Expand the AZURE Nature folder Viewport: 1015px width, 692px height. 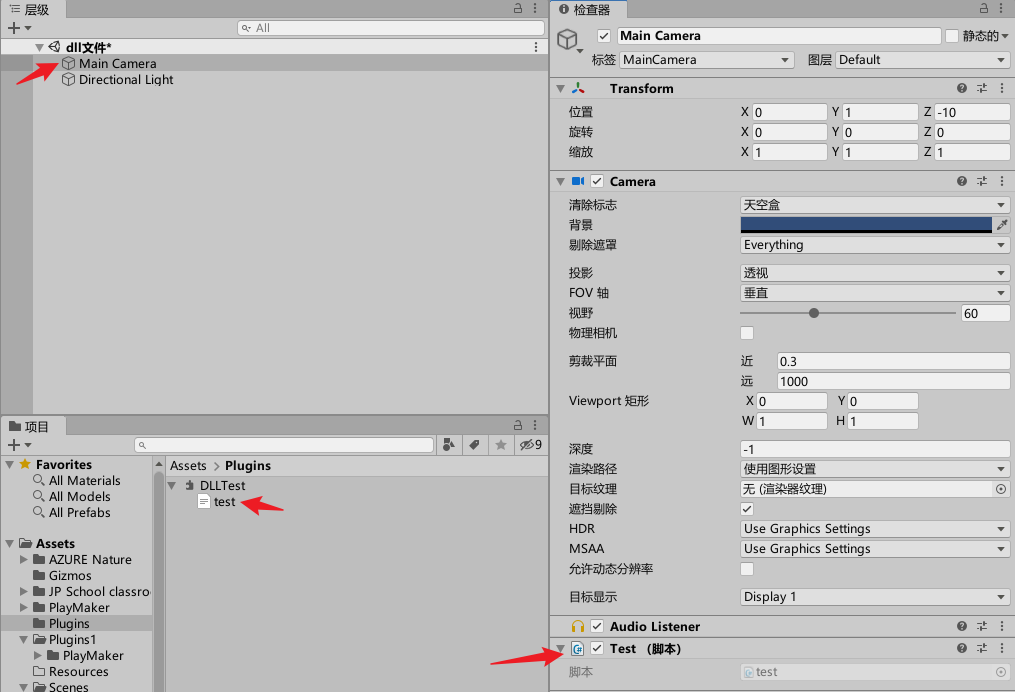click(x=24, y=559)
